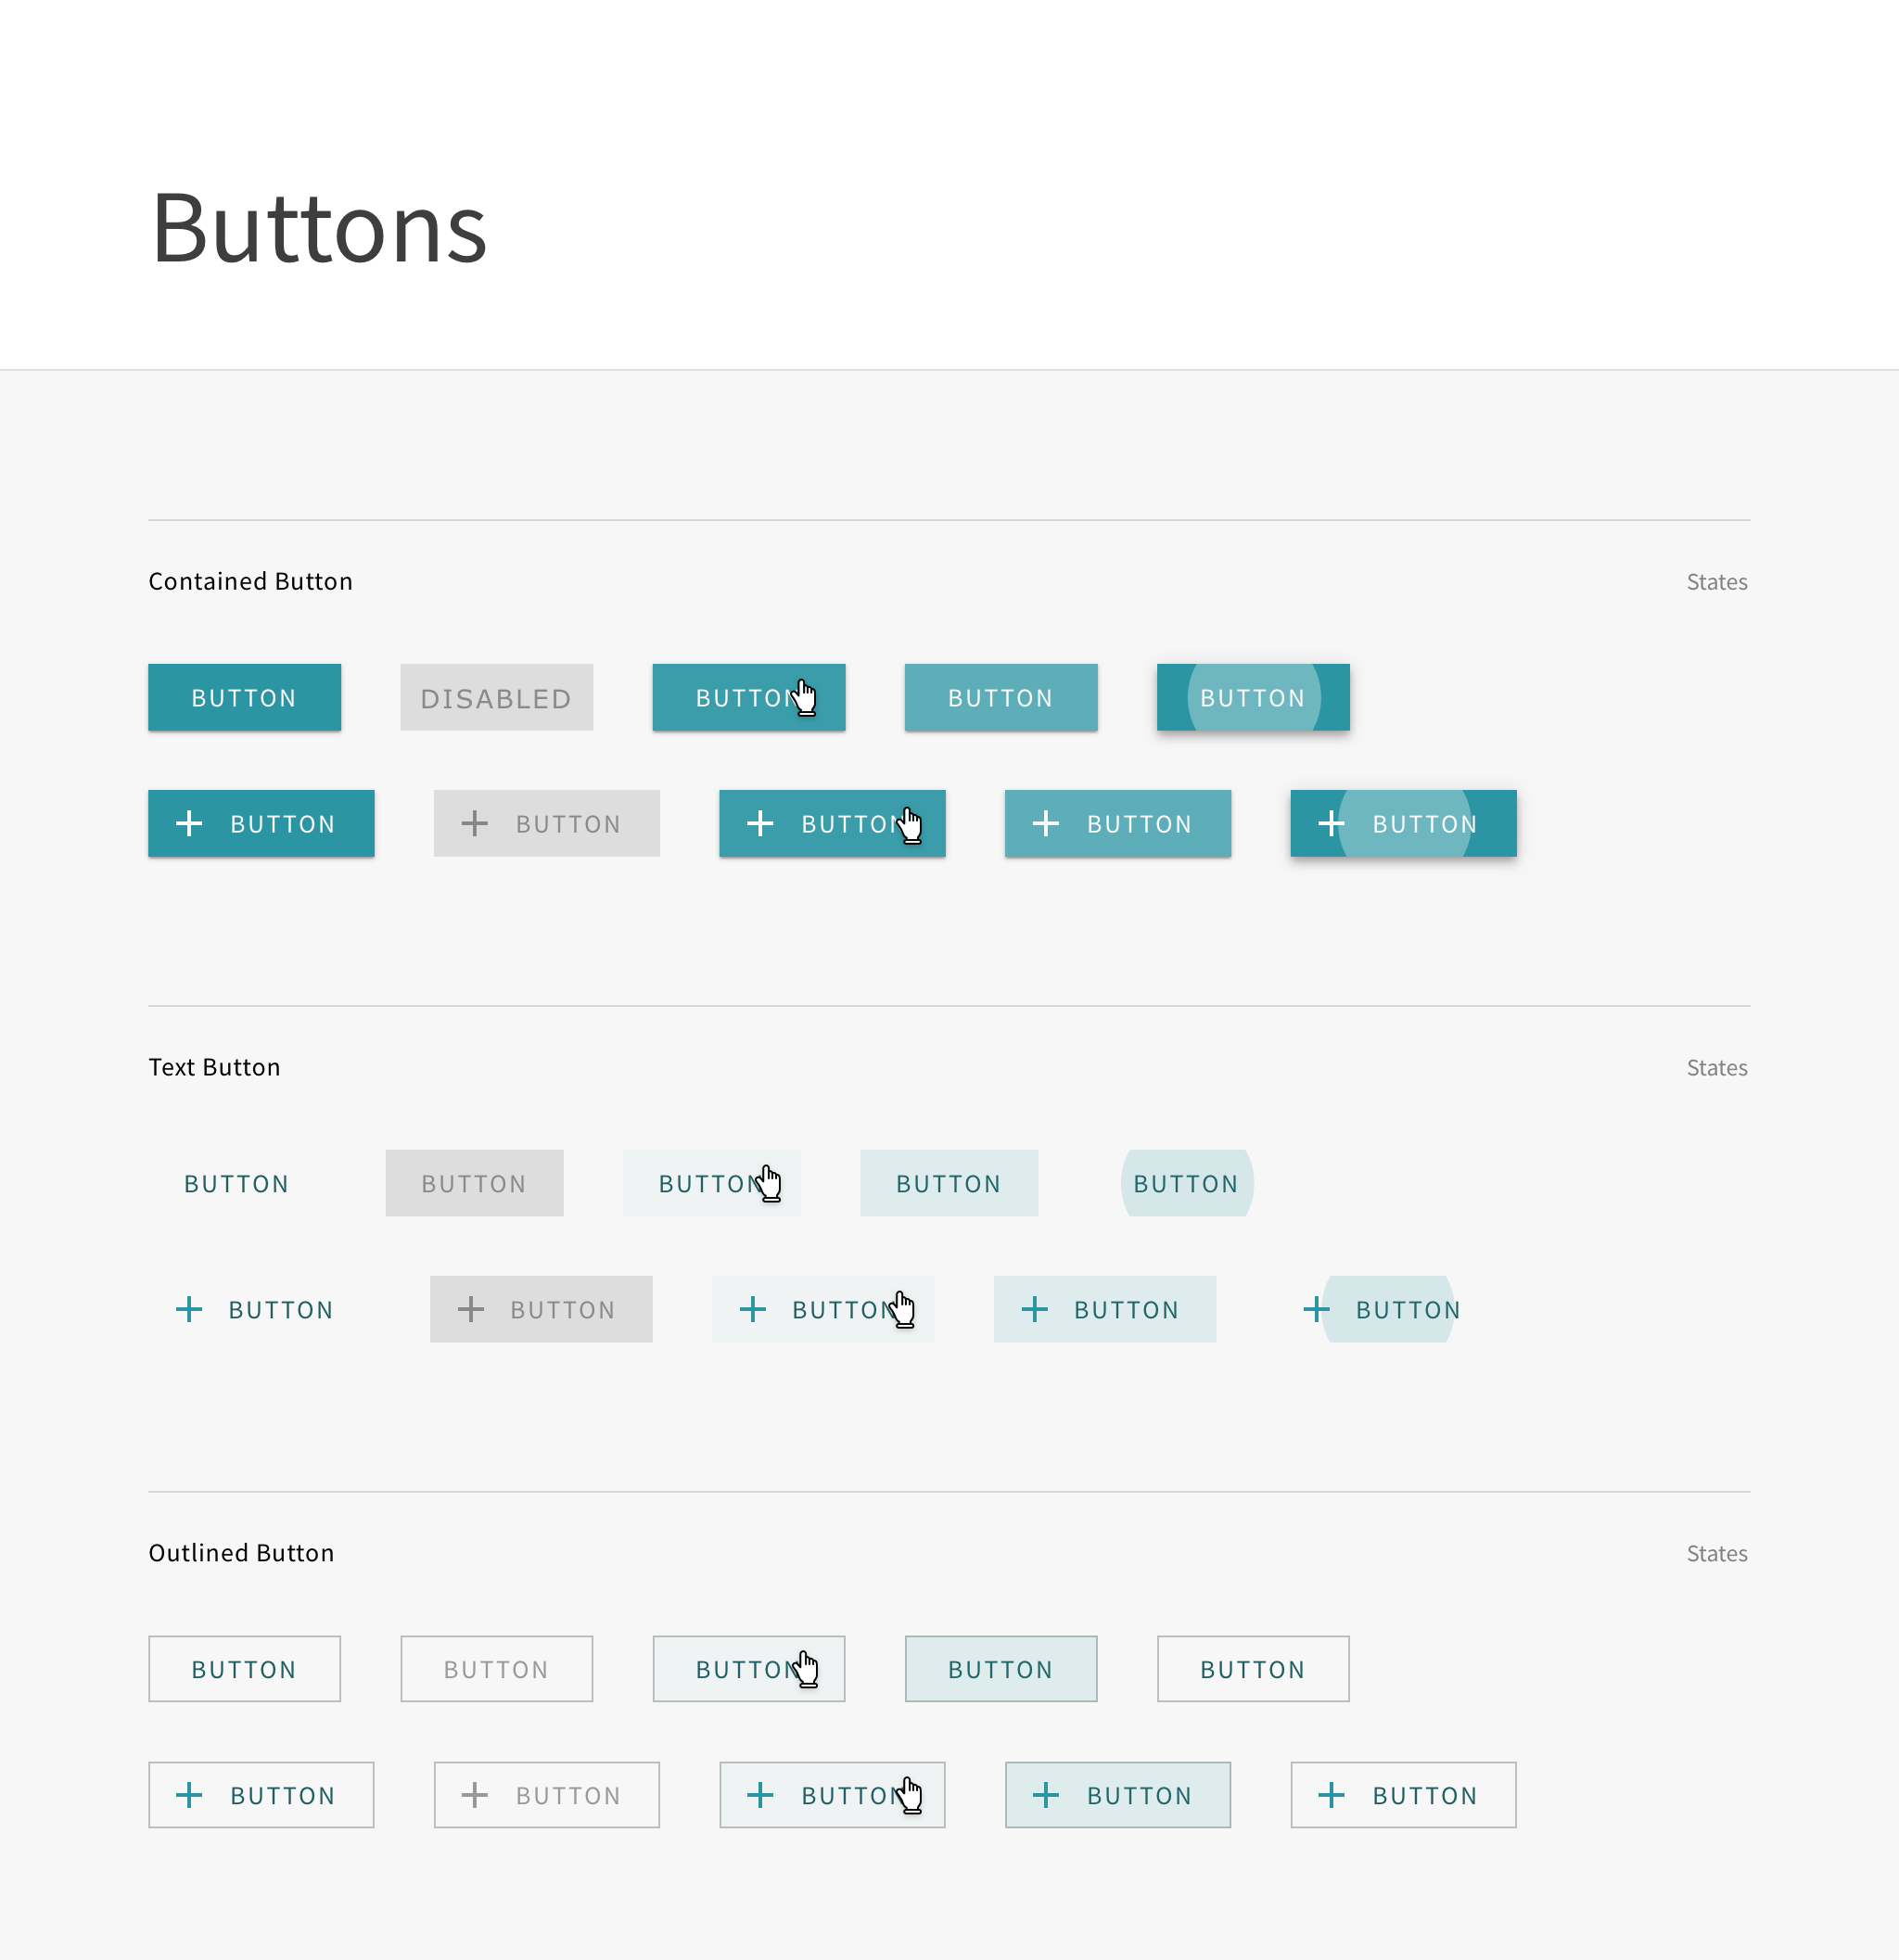Open States link in the Outlined Button section
Viewport: 1899px width, 1960px height.
(x=1716, y=1554)
